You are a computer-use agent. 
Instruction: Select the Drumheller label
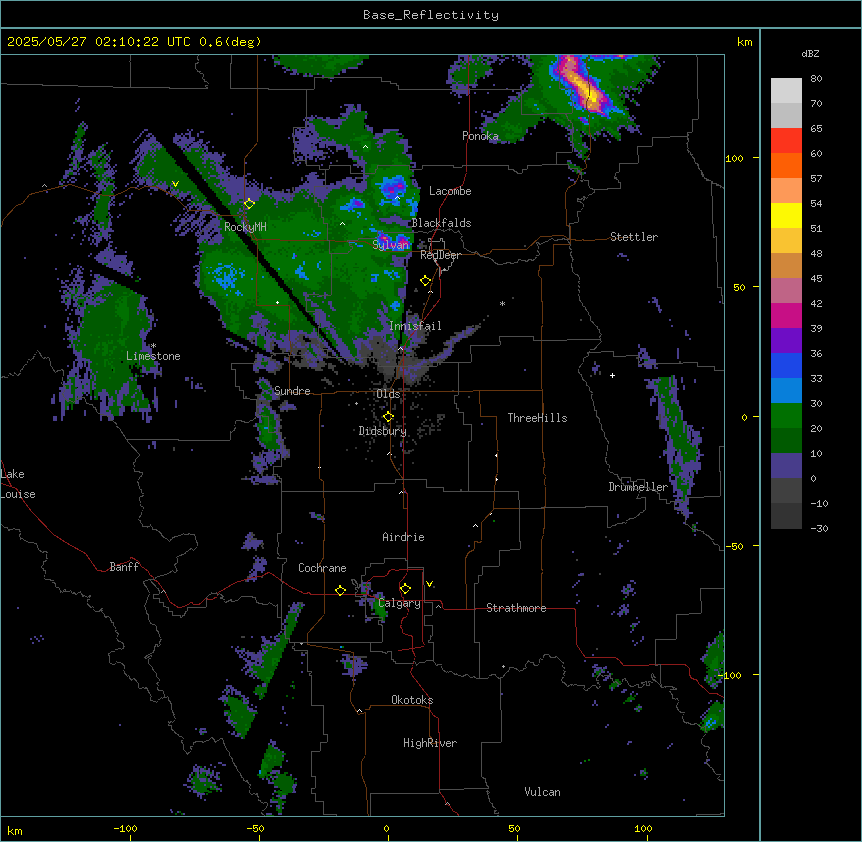click(x=638, y=488)
